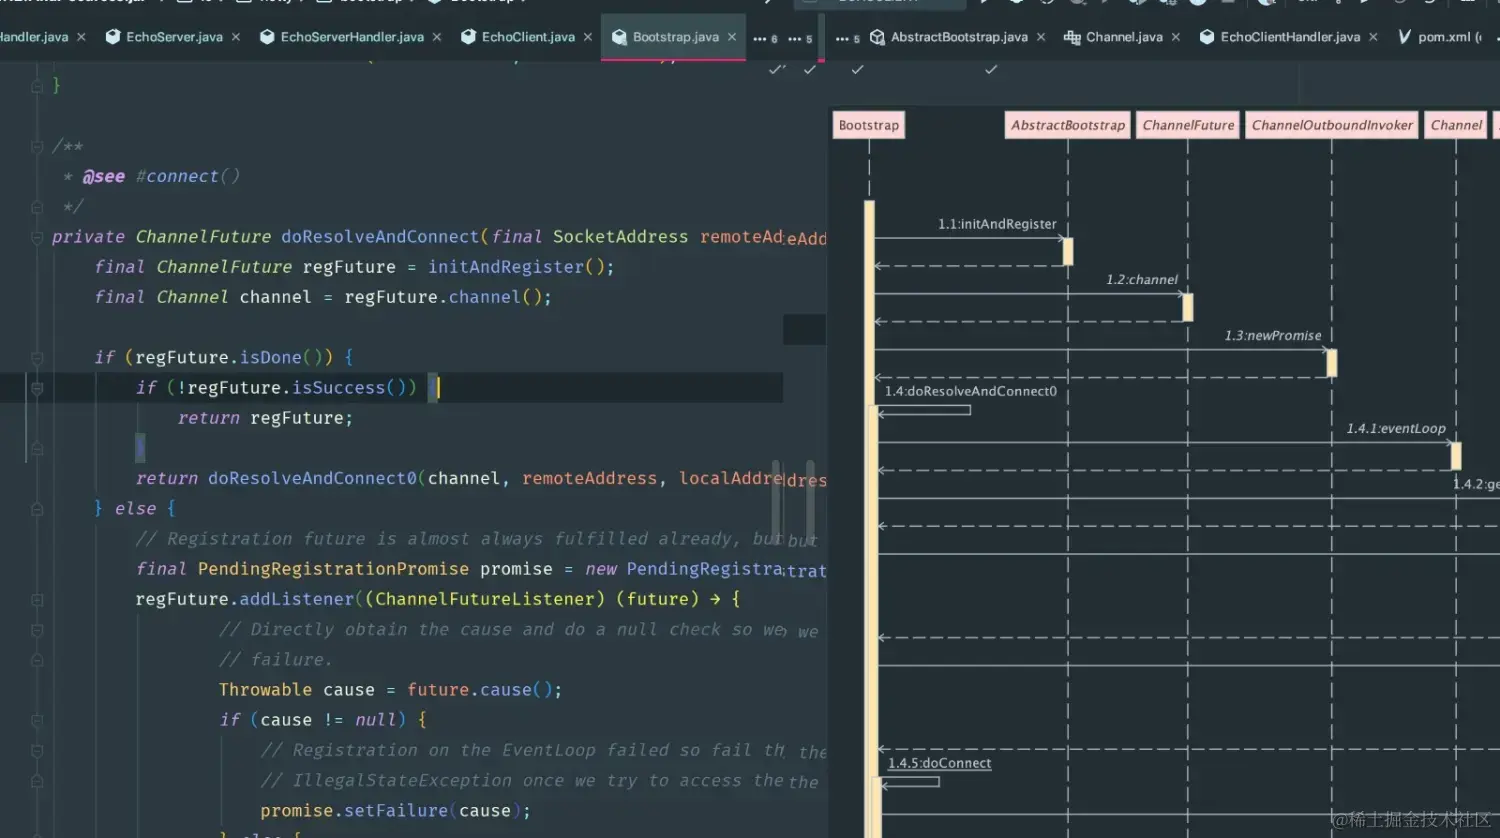Screen dimensions: 1500x838
Task: Select the EchoClientHandler.java tab
Action: click(x=1290, y=37)
